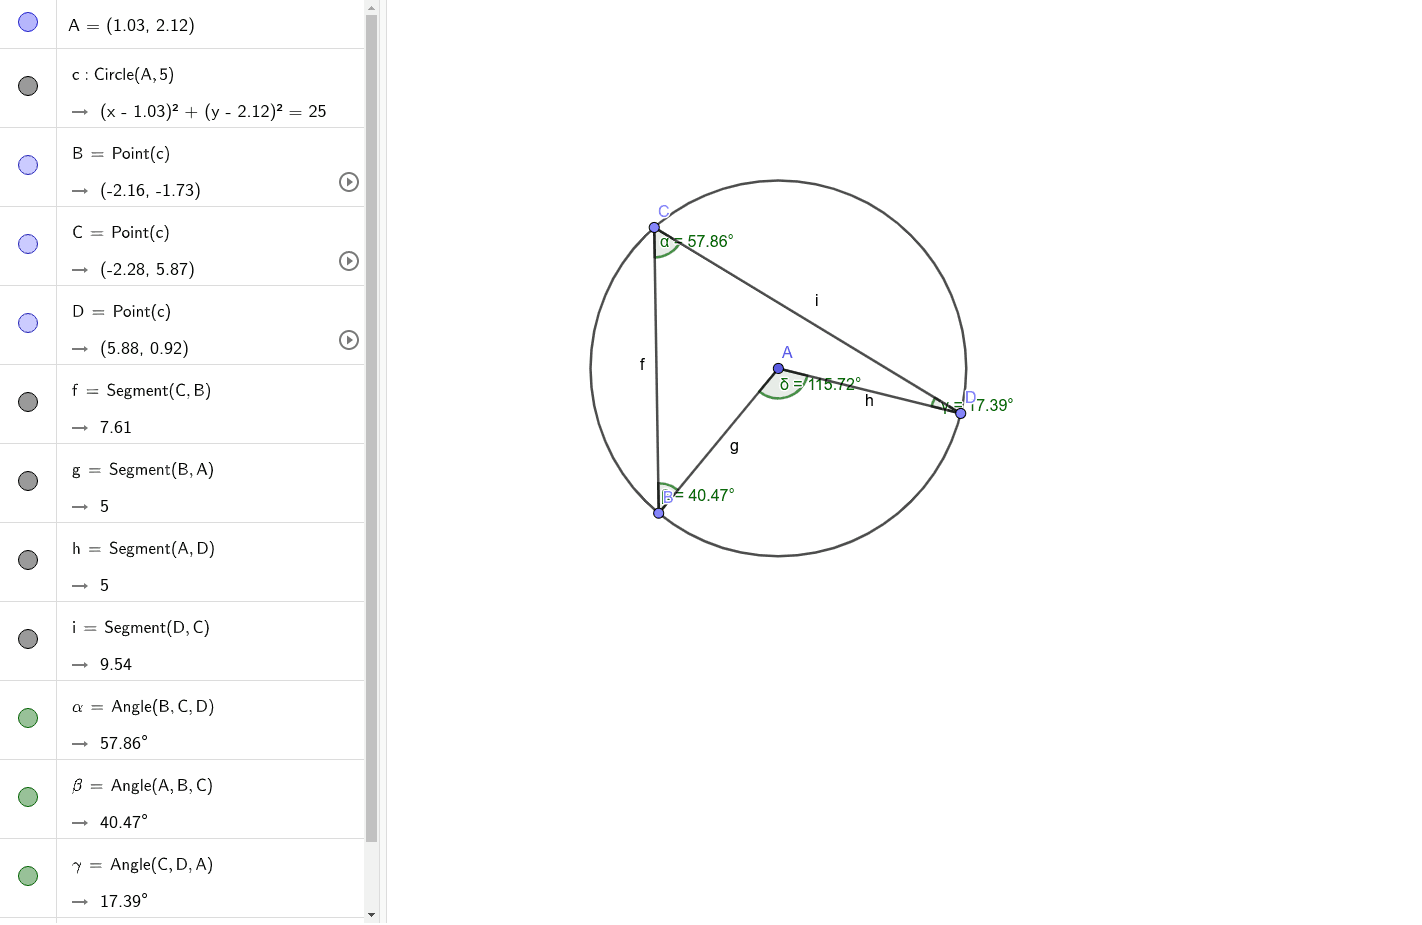This screenshot has height=925, width=1422.
Task: Click the δ = 115.72° angle label
Action: [x=820, y=384]
